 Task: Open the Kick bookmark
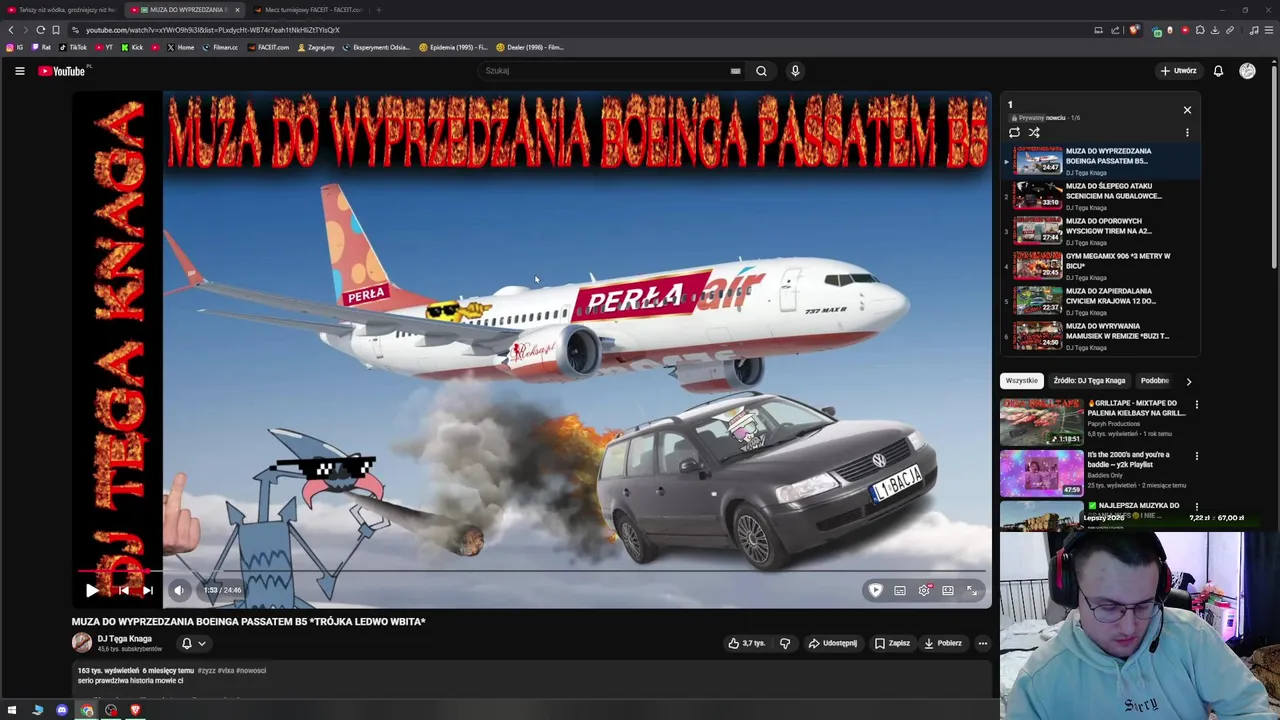coord(132,47)
